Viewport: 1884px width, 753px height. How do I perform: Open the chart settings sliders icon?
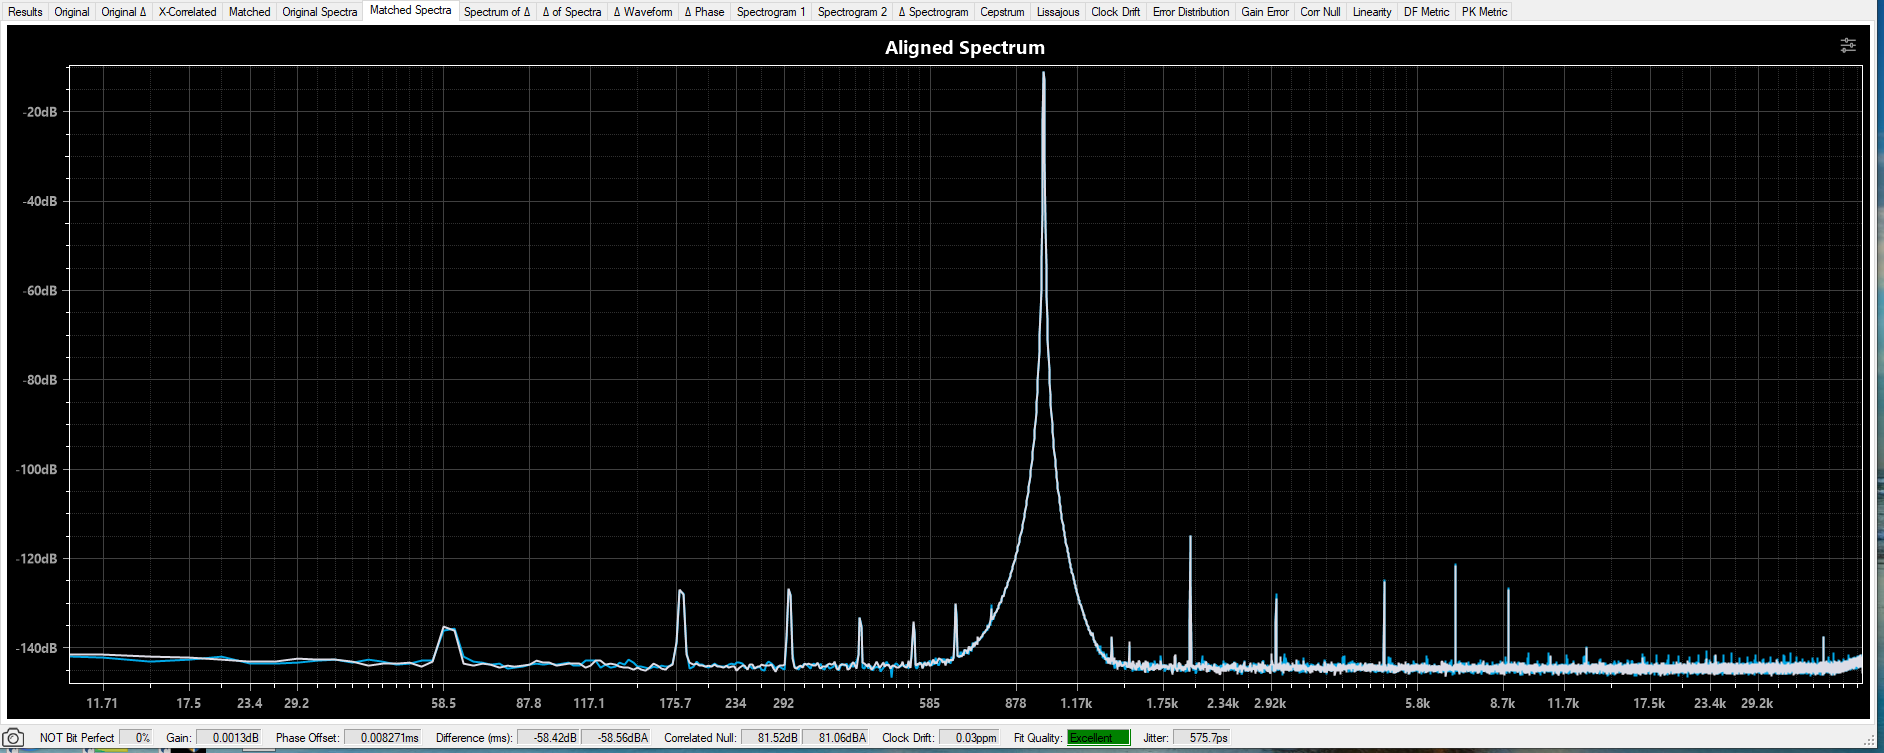pyautogui.click(x=1848, y=45)
